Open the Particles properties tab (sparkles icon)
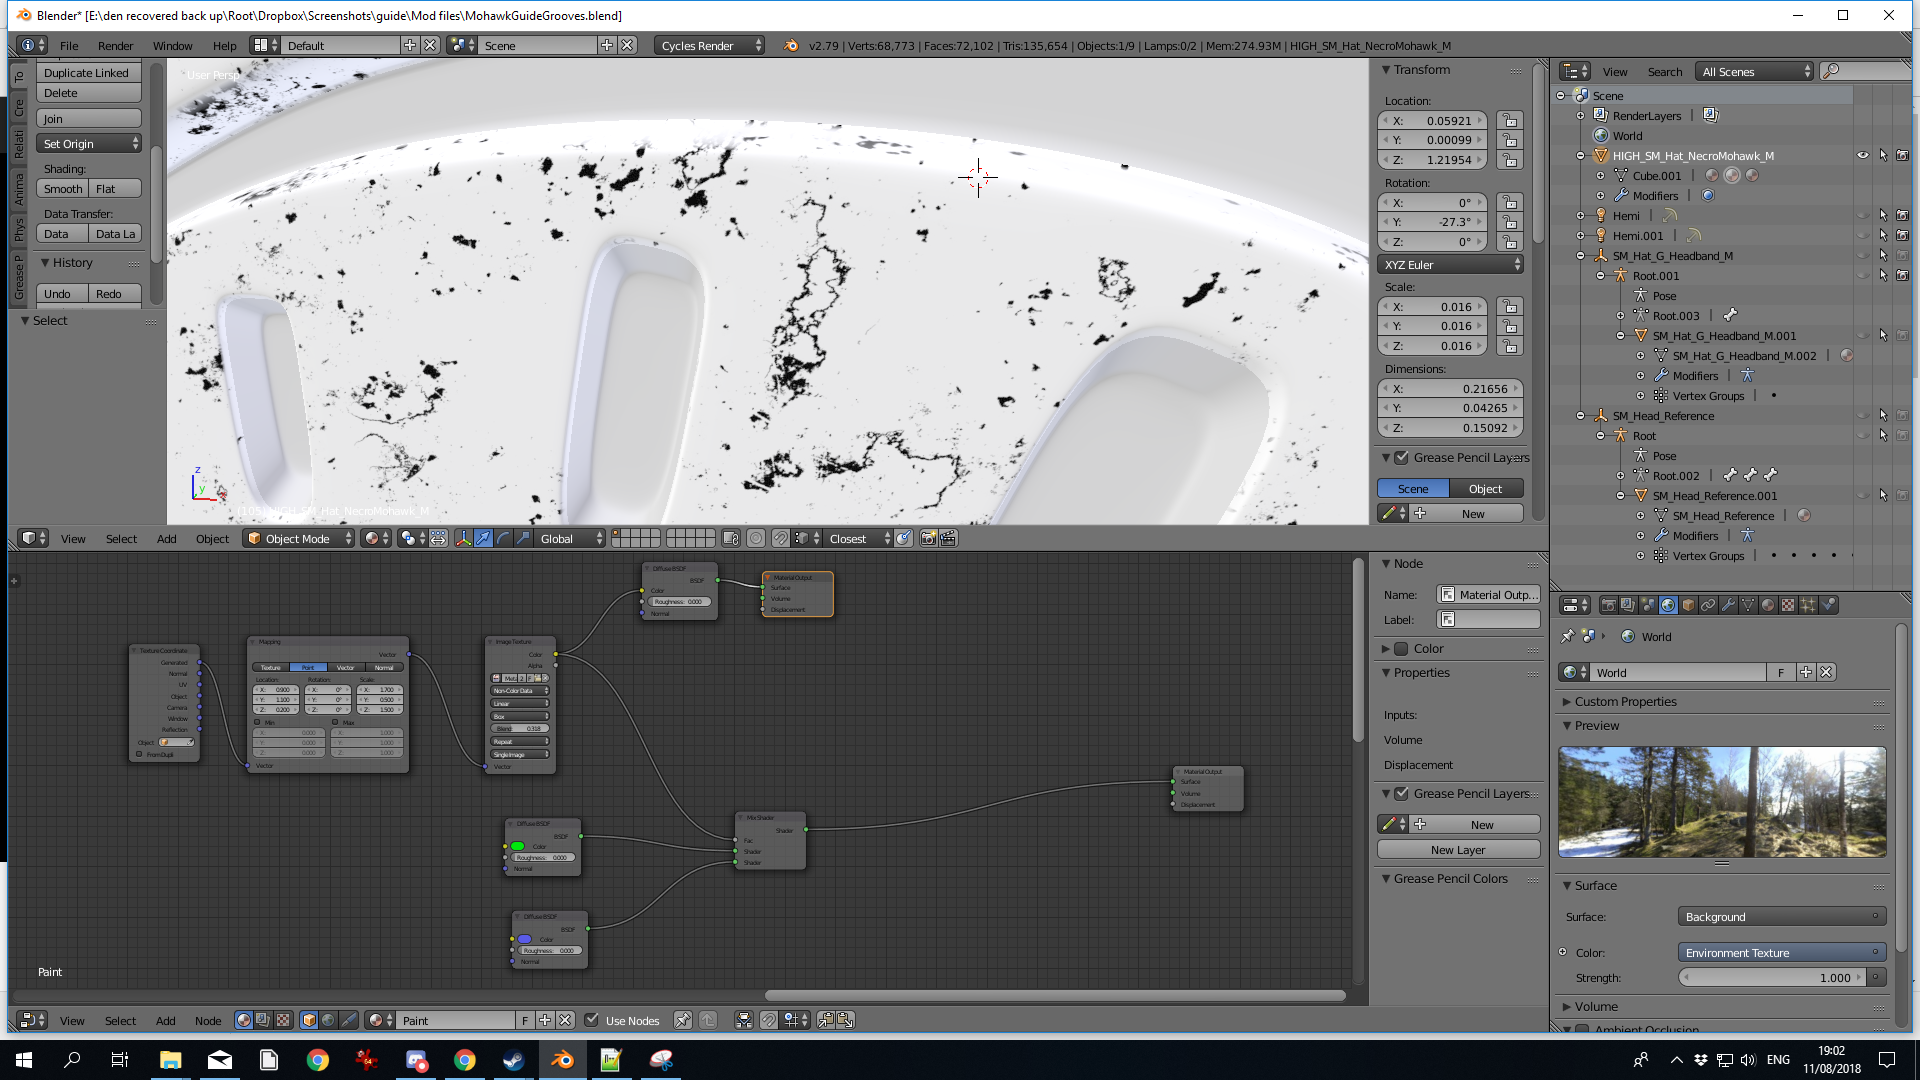This screenshot has height=1080, width=1920. click(x=1808, y=605)
